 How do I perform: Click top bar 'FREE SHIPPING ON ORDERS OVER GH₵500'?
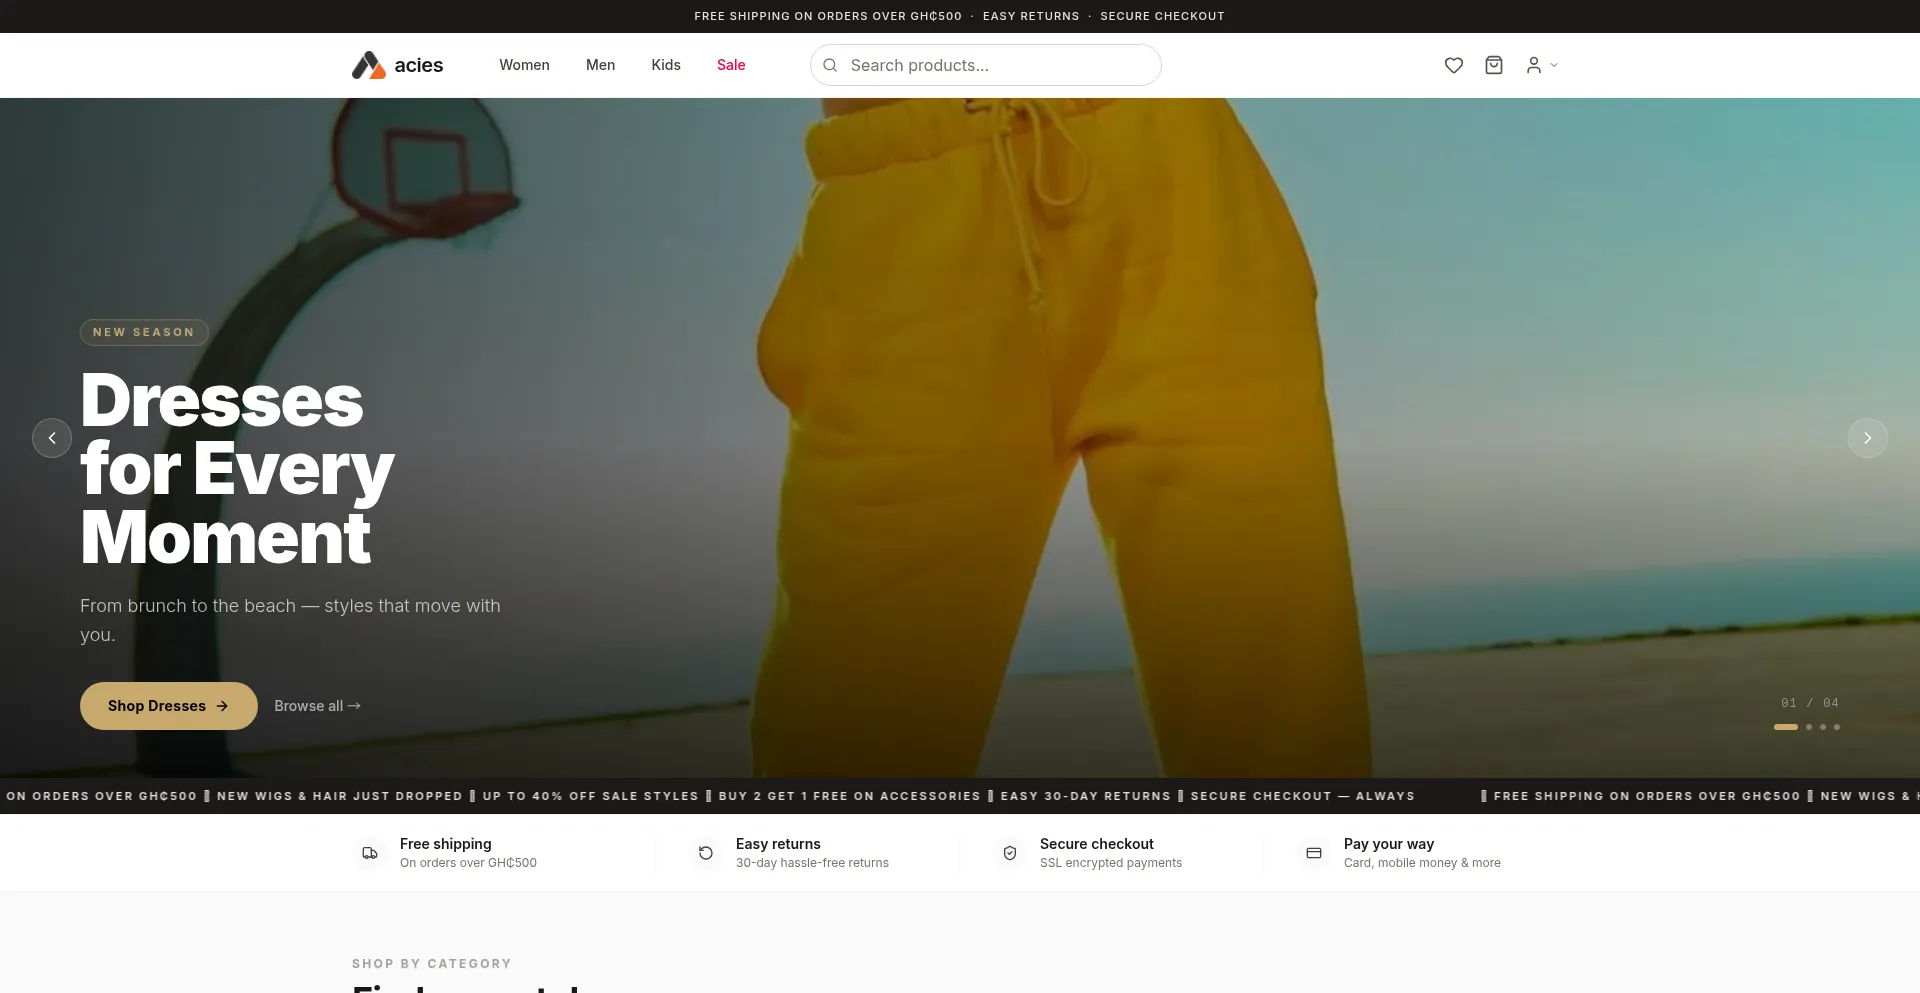828,16
